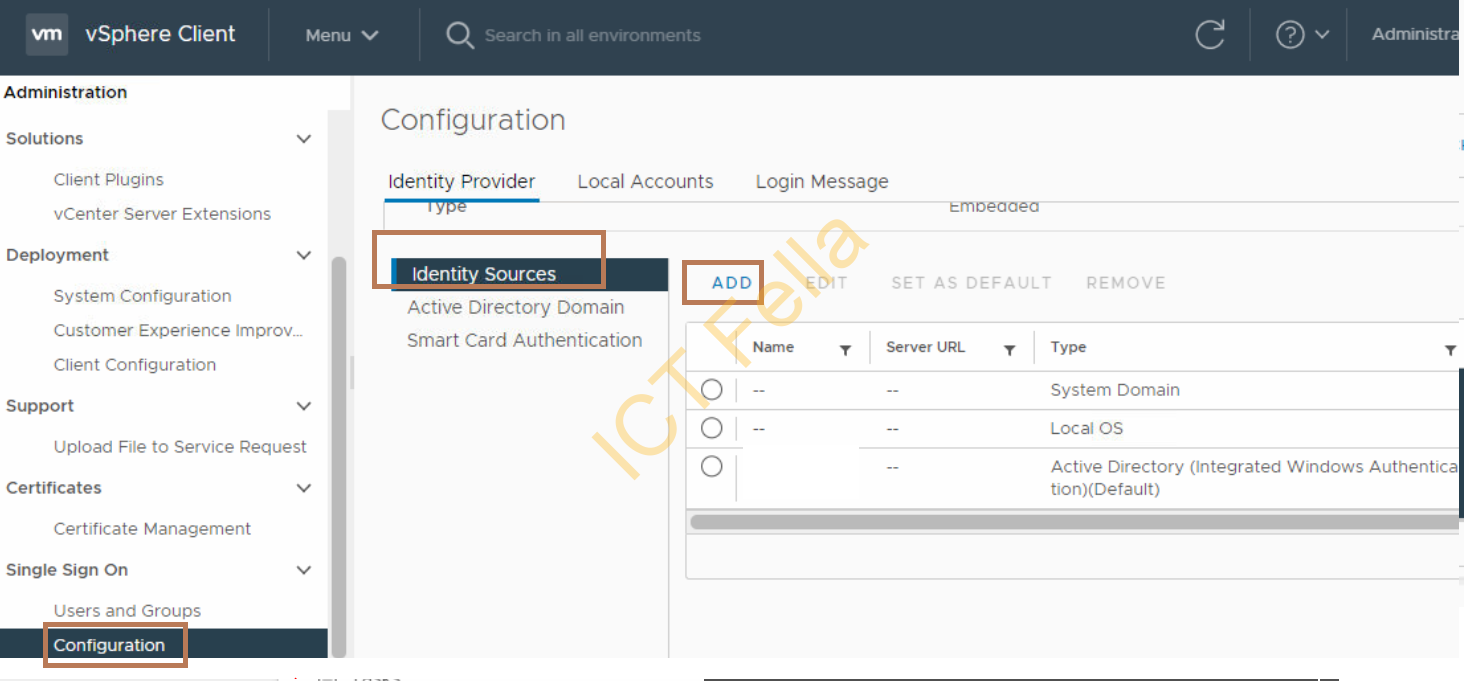The width and height of the screenshot is (1464, 681).
Task: Open Users and Groups in sidebar
Action: click(127, 611)
